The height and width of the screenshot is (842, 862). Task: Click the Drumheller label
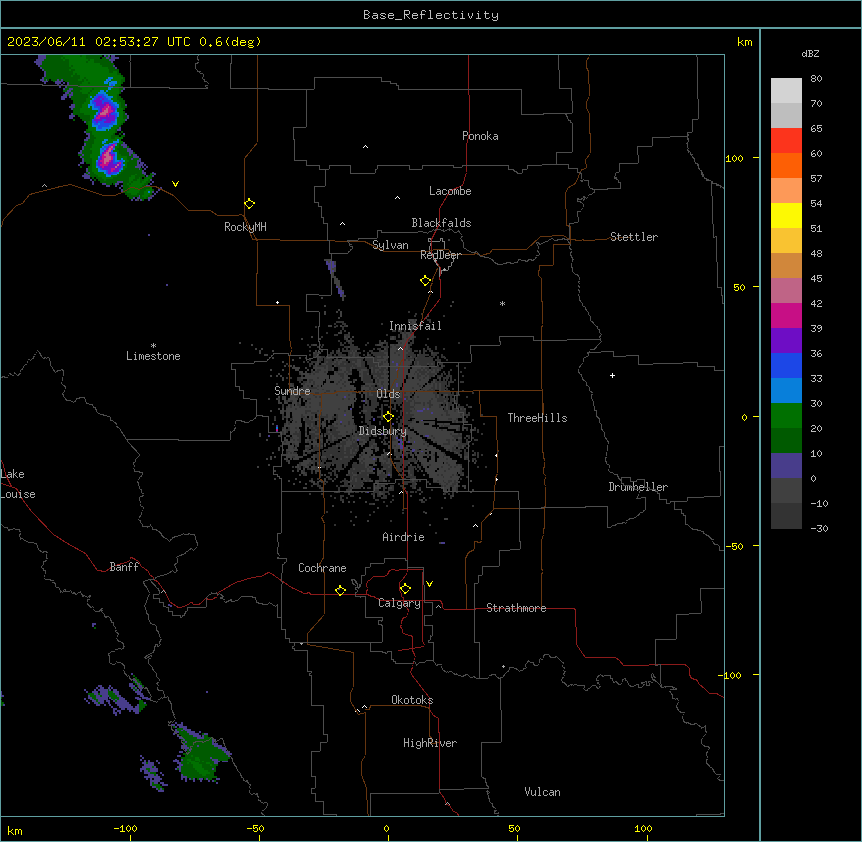[638, 487]
